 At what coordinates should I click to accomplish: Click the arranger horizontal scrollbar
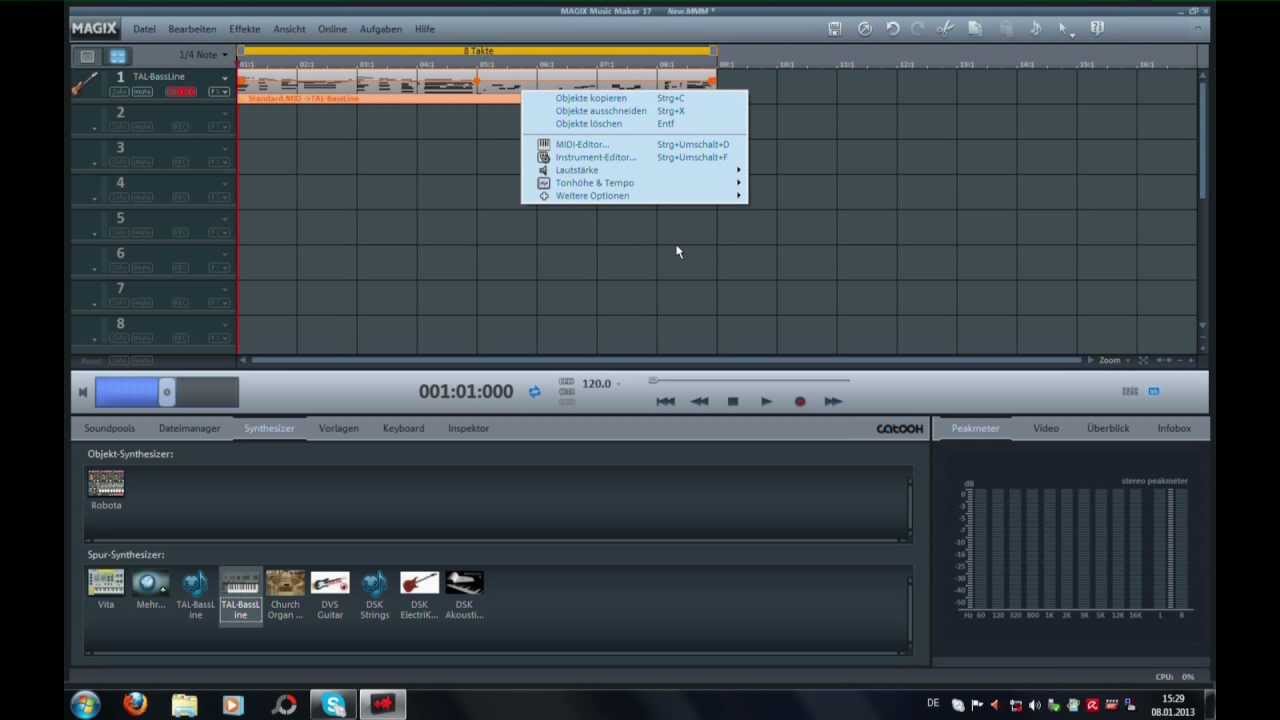point(665,360)
